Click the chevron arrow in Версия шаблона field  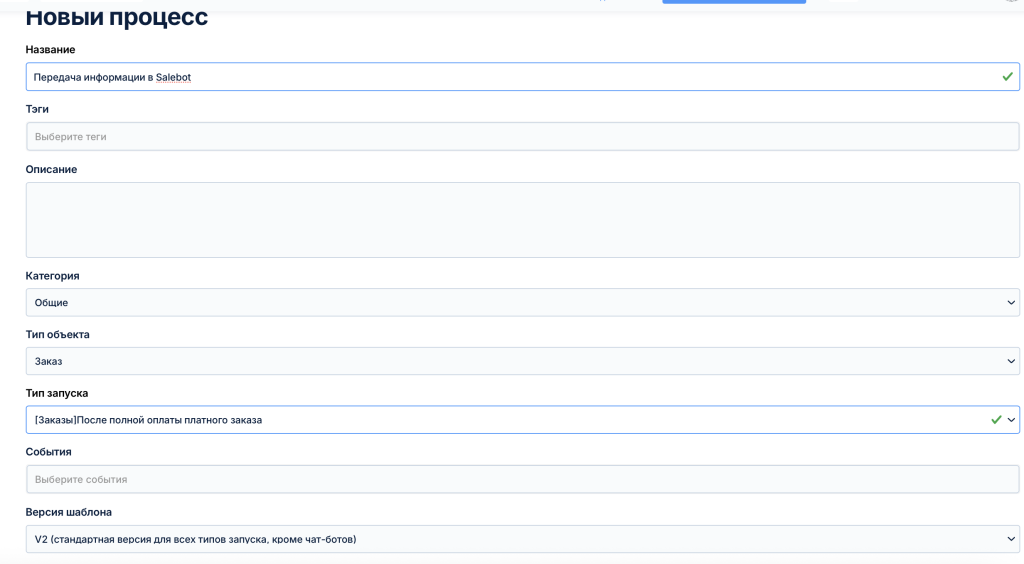tap(1011, 540)
